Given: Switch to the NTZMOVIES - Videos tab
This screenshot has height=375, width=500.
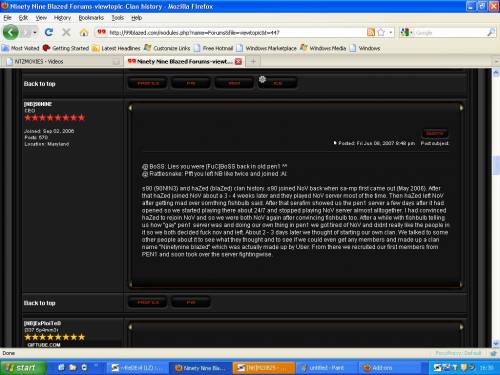Looking at the screenshot, I should (62, 61).
